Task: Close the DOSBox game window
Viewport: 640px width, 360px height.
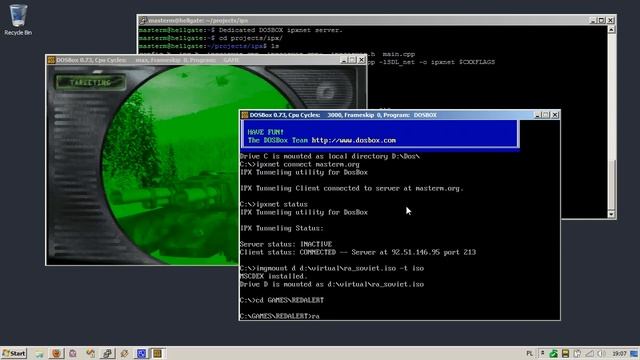Action: 361,60
